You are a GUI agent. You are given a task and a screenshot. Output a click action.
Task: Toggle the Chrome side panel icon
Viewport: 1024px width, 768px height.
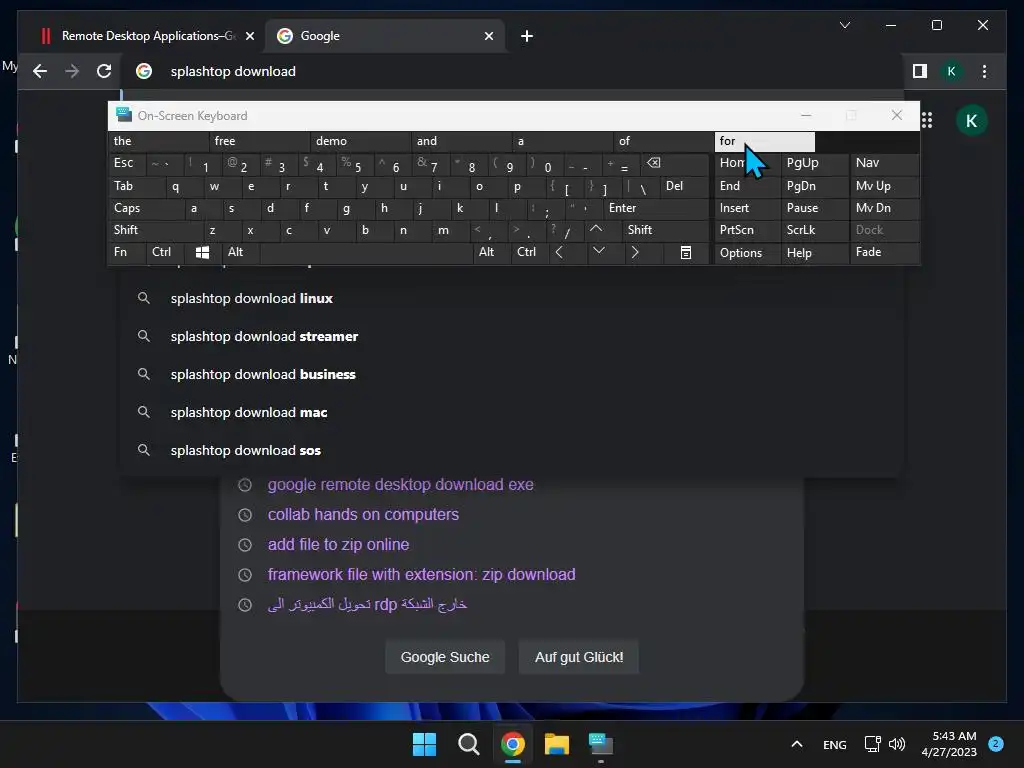coord(920,71)
